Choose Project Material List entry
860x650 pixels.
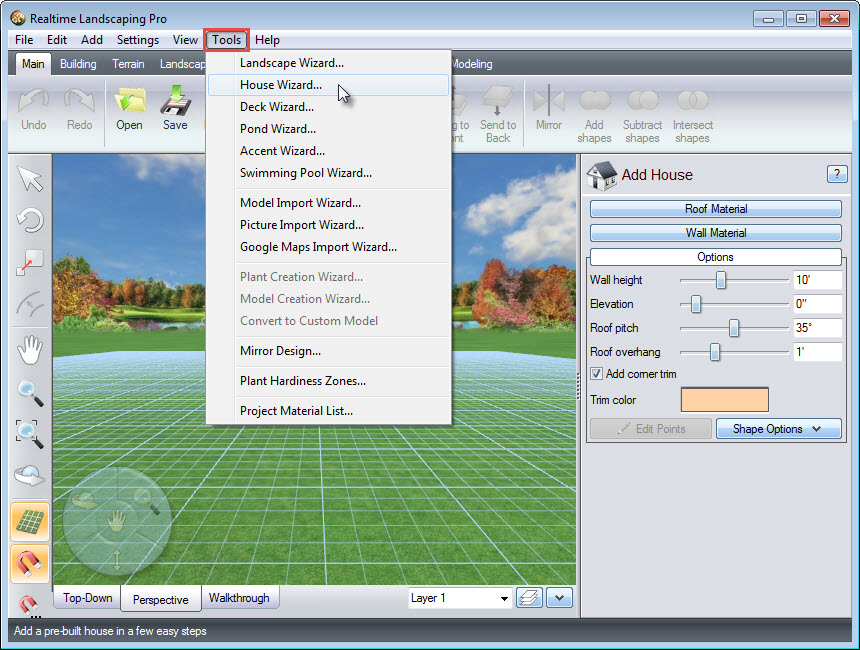(x=329, y=411)
